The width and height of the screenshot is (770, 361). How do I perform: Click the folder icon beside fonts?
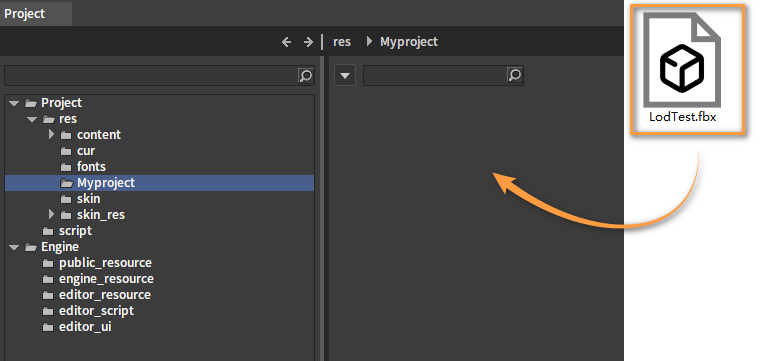[66, 167]
